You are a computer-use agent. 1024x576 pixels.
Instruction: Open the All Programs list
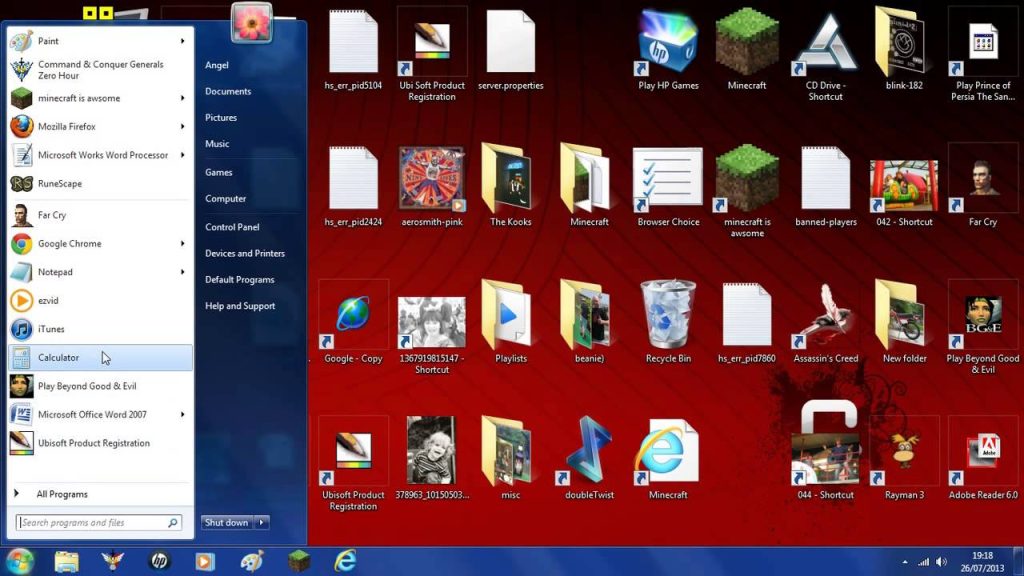pyautogui.click(x=62, y=494)
